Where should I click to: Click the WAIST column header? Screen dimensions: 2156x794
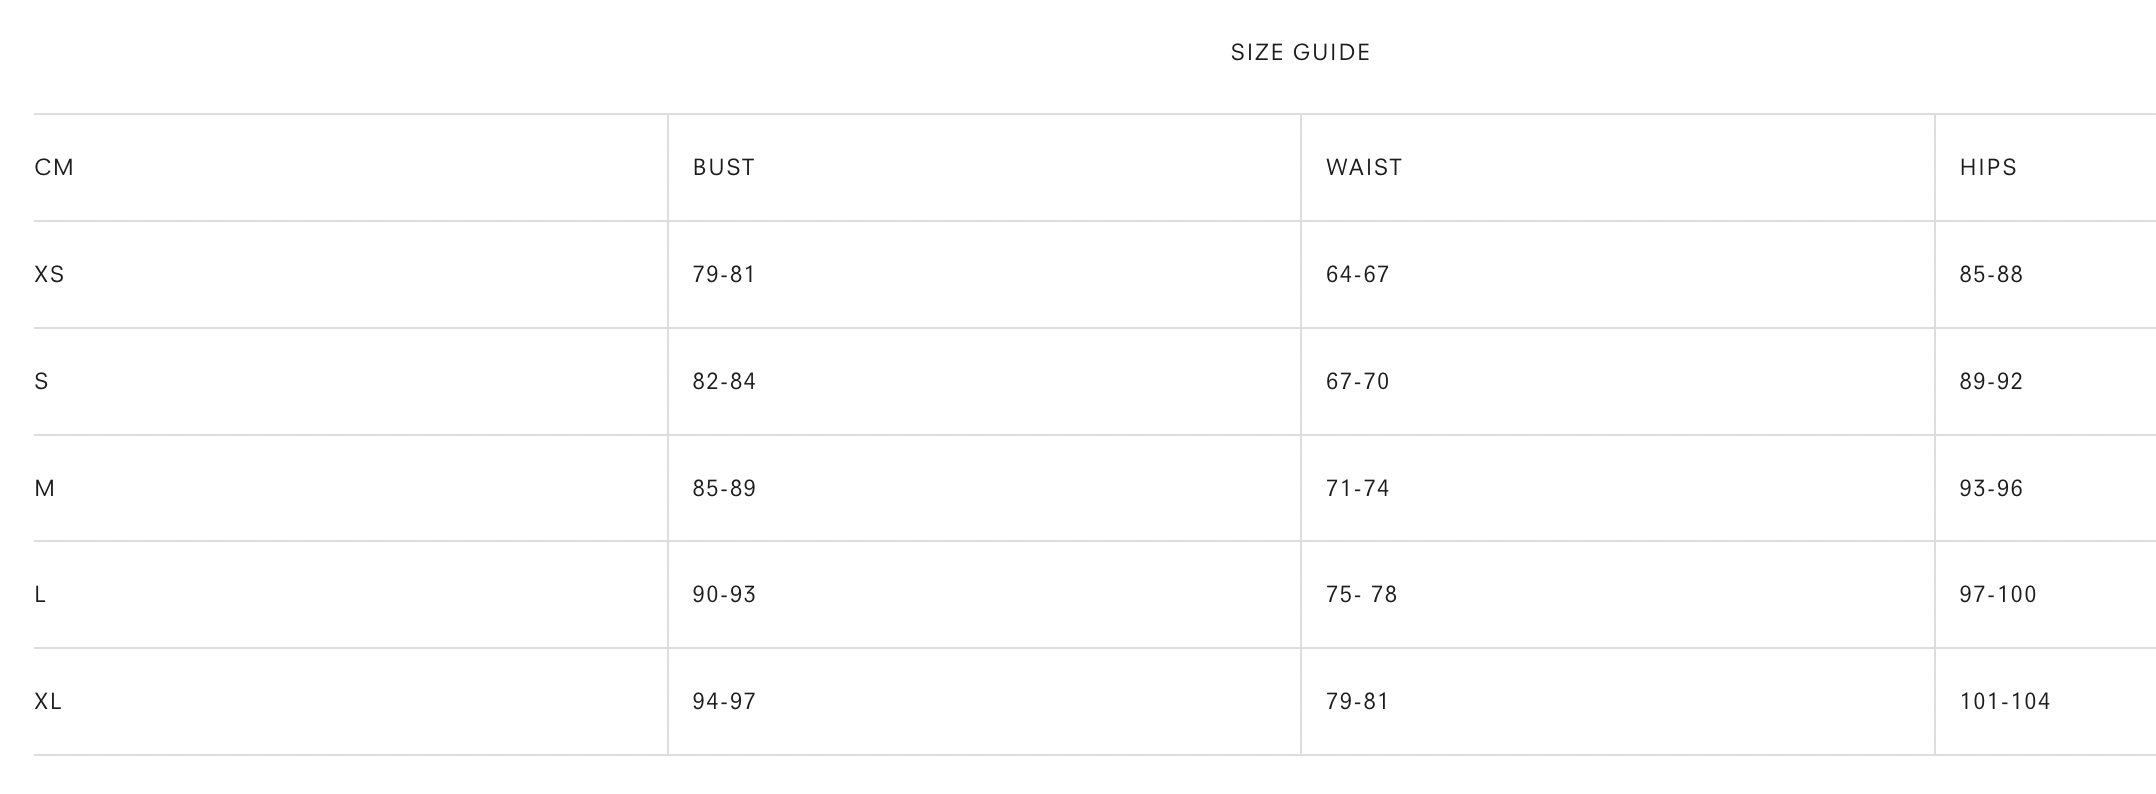(x=1364, y=168)
